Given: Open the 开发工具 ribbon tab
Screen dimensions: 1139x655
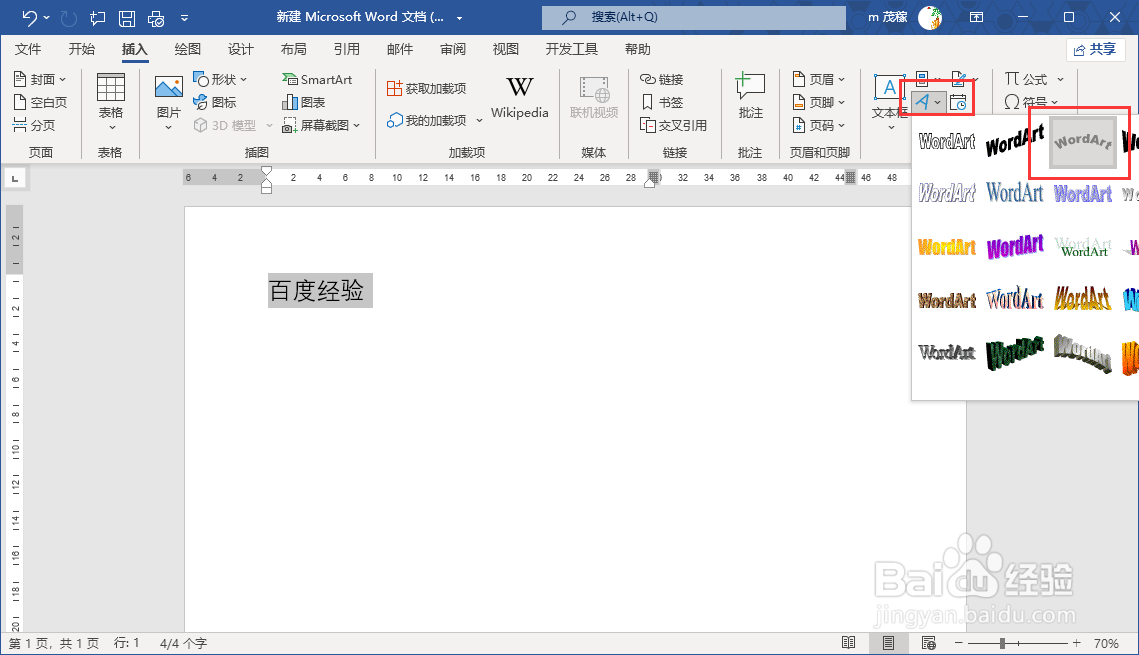Looking at the screenshot, I should coord(571,48).
